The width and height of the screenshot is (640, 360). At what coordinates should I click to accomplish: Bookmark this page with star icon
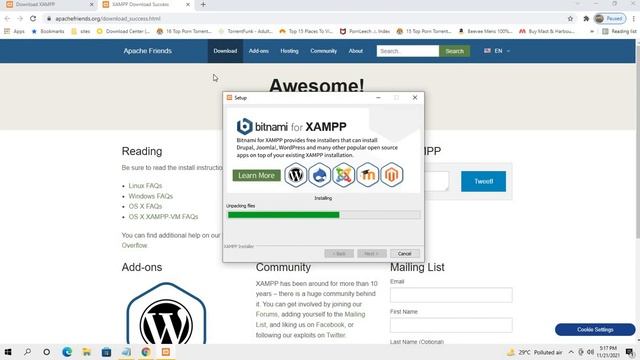coord(570,18)
